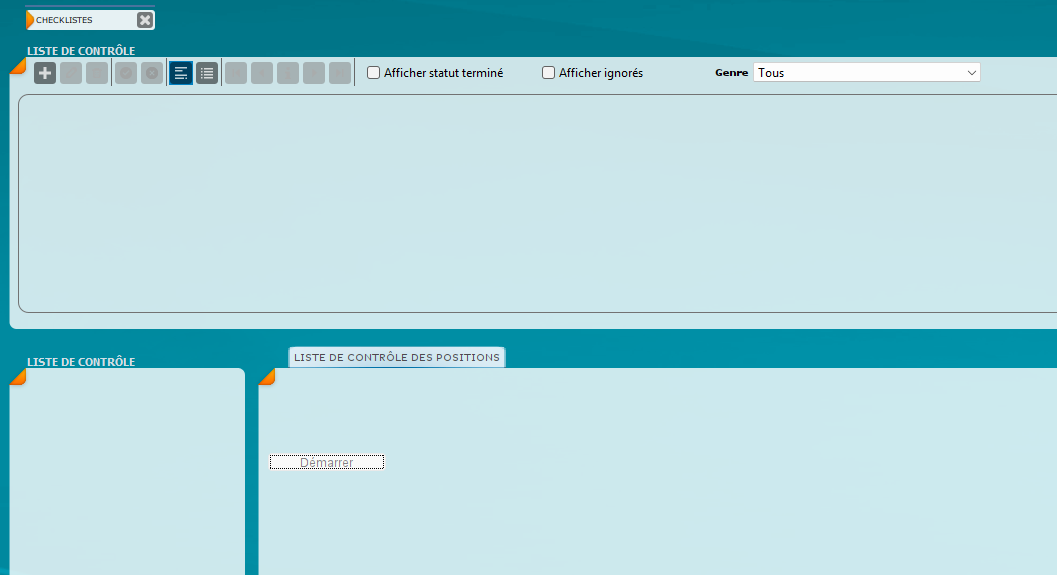Go to last record navigation icon
This screenshot has height=575, width=1057.
pyautogui.click(x=340, y=73)
